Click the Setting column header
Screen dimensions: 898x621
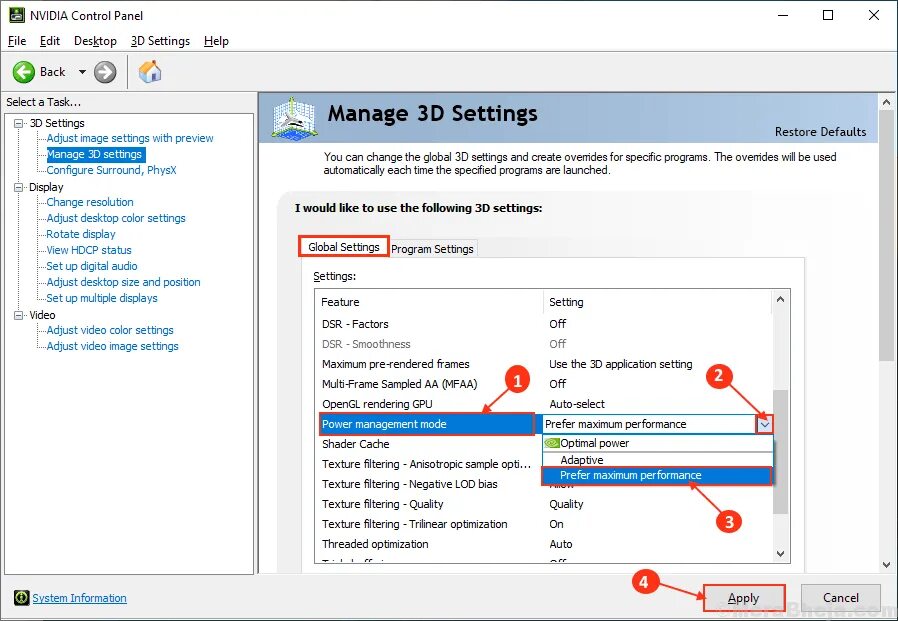point(657,302)
